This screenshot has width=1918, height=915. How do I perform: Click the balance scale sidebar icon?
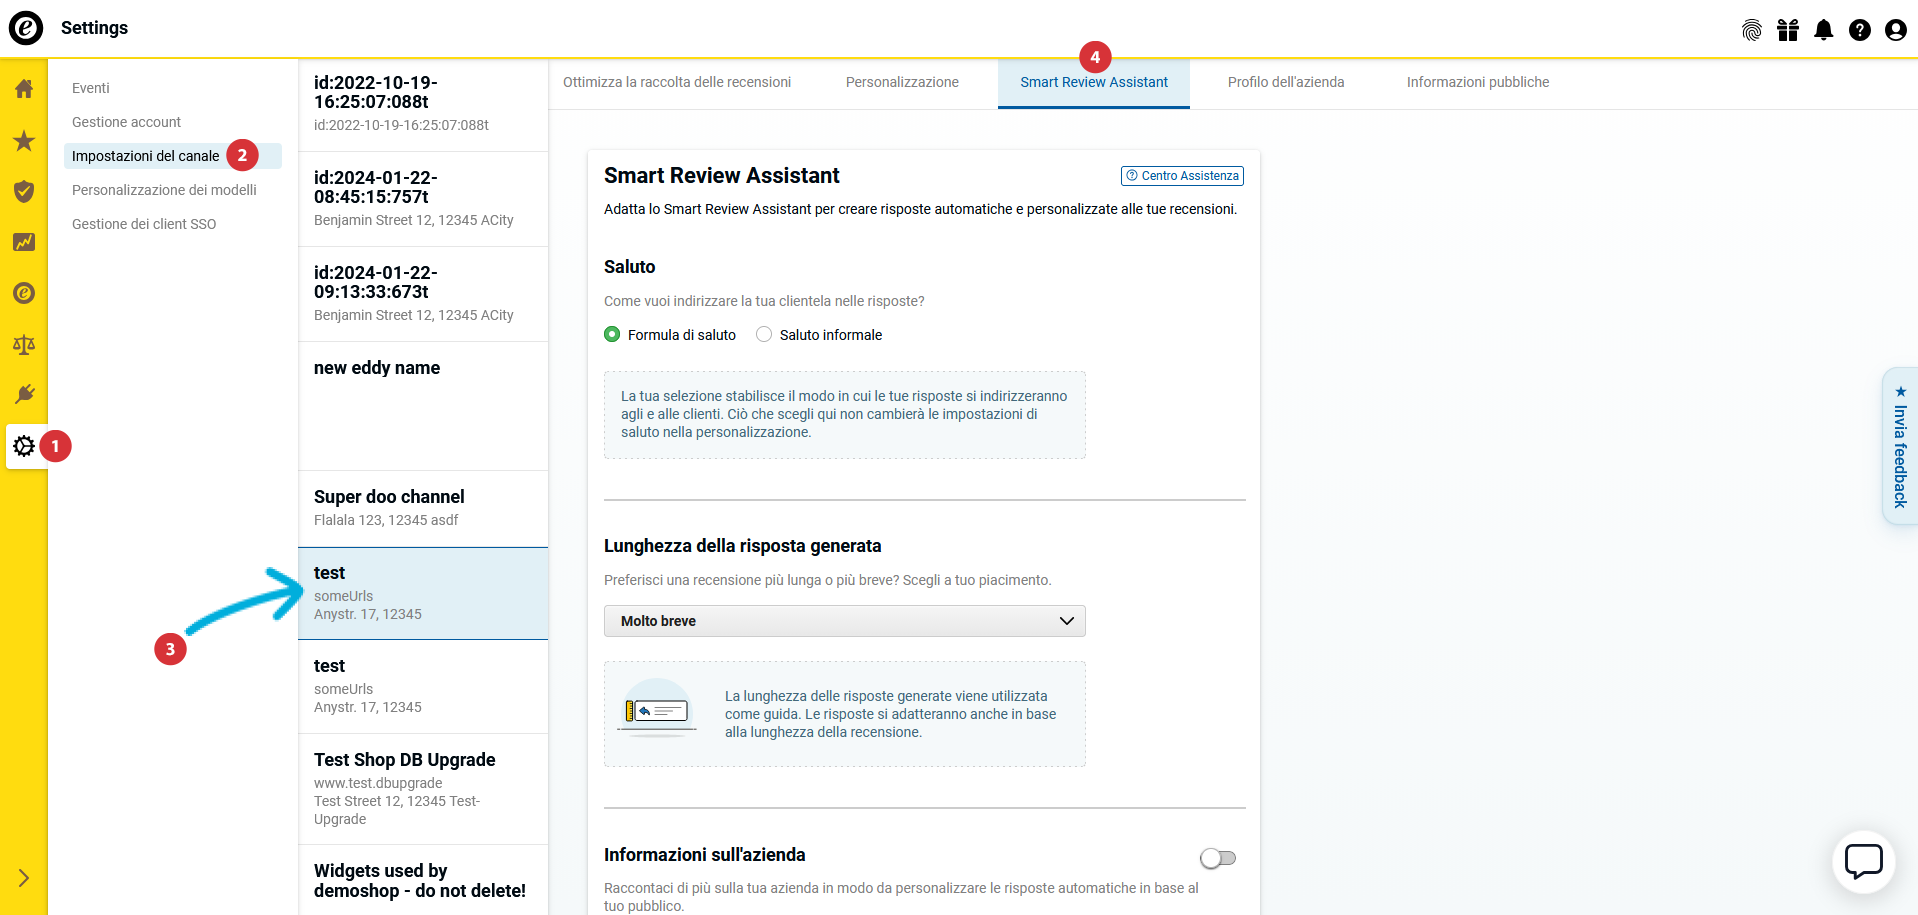[x=24, y=345]
